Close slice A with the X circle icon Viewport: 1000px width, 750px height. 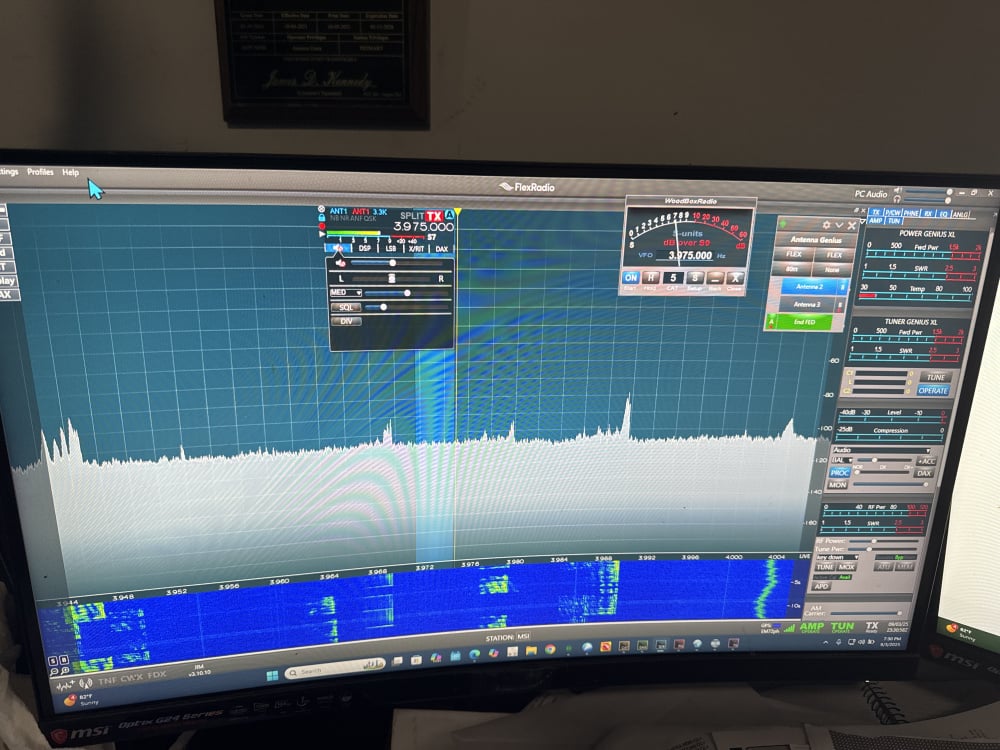click(x=321, y=209)
